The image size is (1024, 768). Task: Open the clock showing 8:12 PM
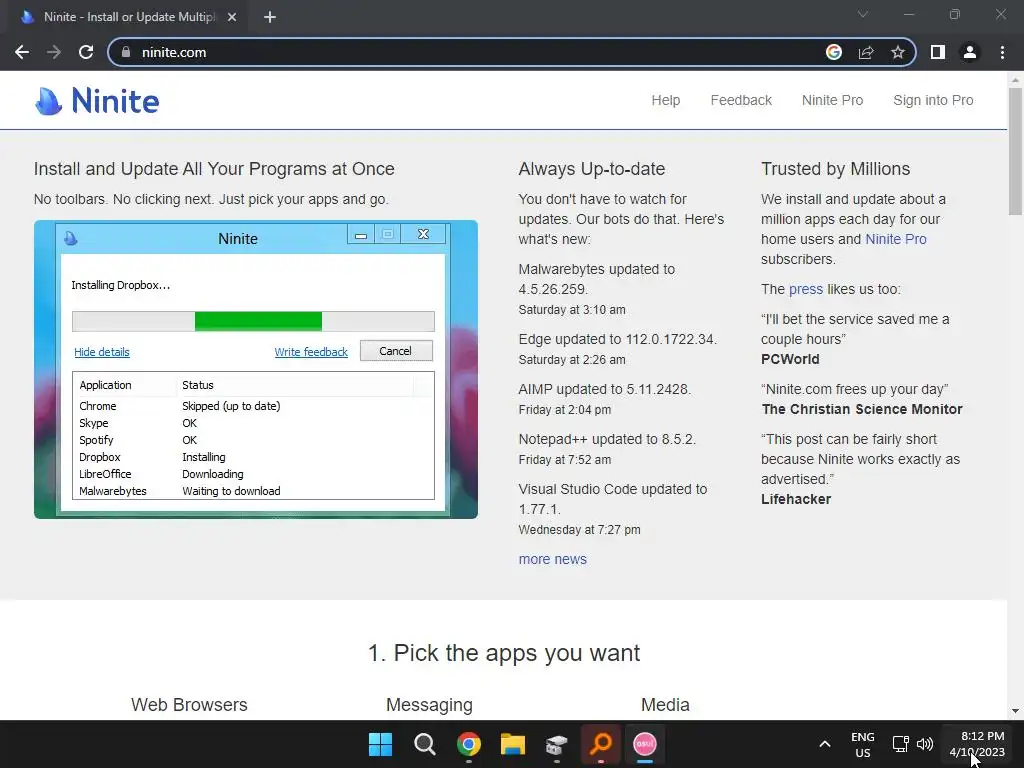pyautogui.click(x=977, y=744)
